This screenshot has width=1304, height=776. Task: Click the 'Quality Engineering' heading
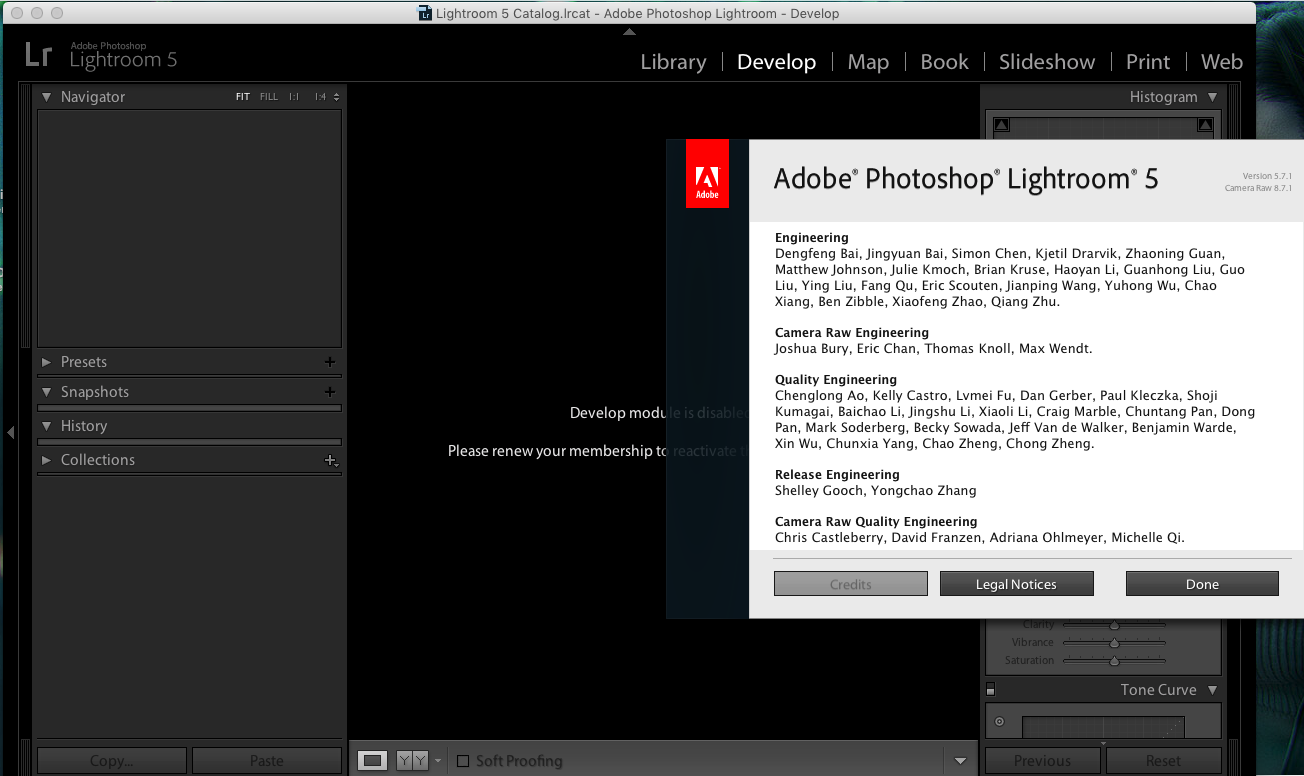(x=836, y=380)
